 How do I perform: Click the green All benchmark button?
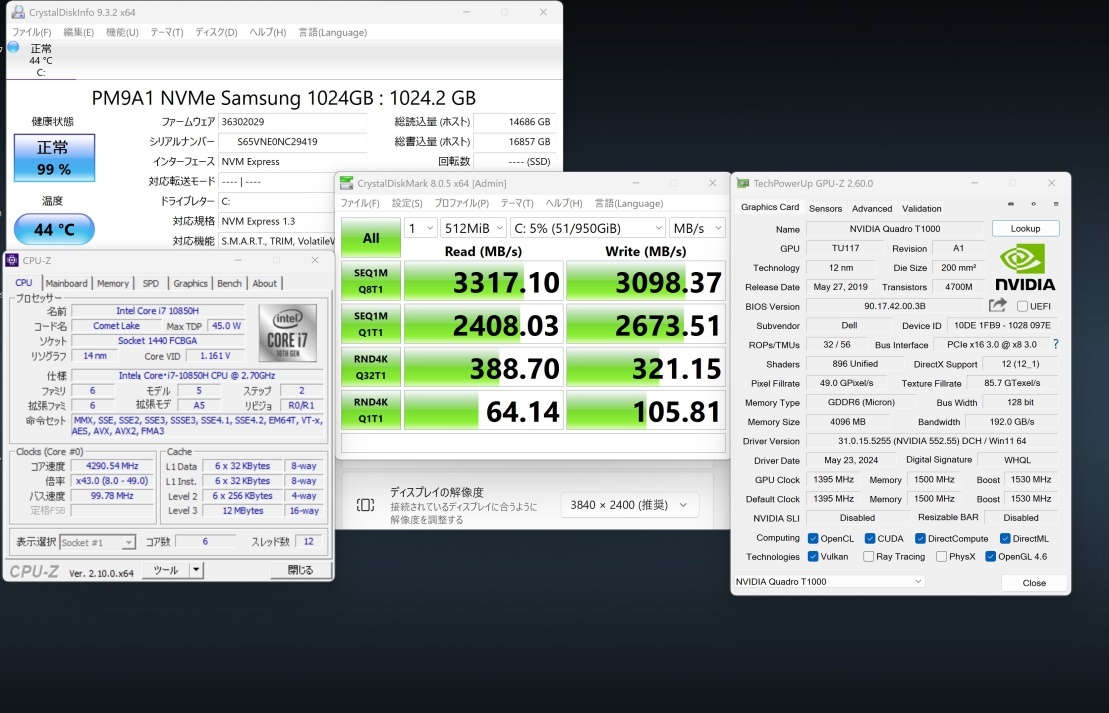coord(371,238)
